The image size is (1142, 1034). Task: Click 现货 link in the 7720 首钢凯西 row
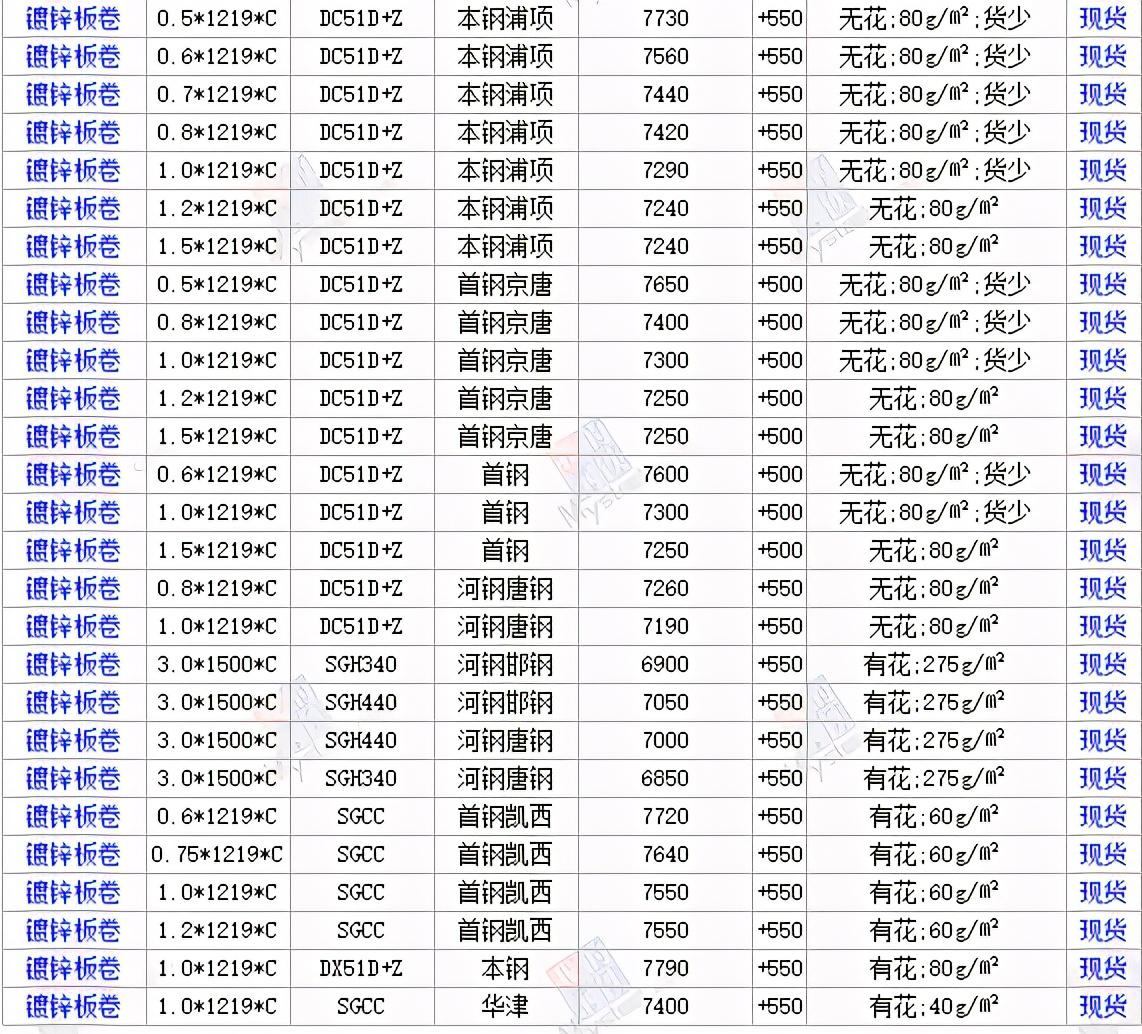click(x=1103, y=816)
